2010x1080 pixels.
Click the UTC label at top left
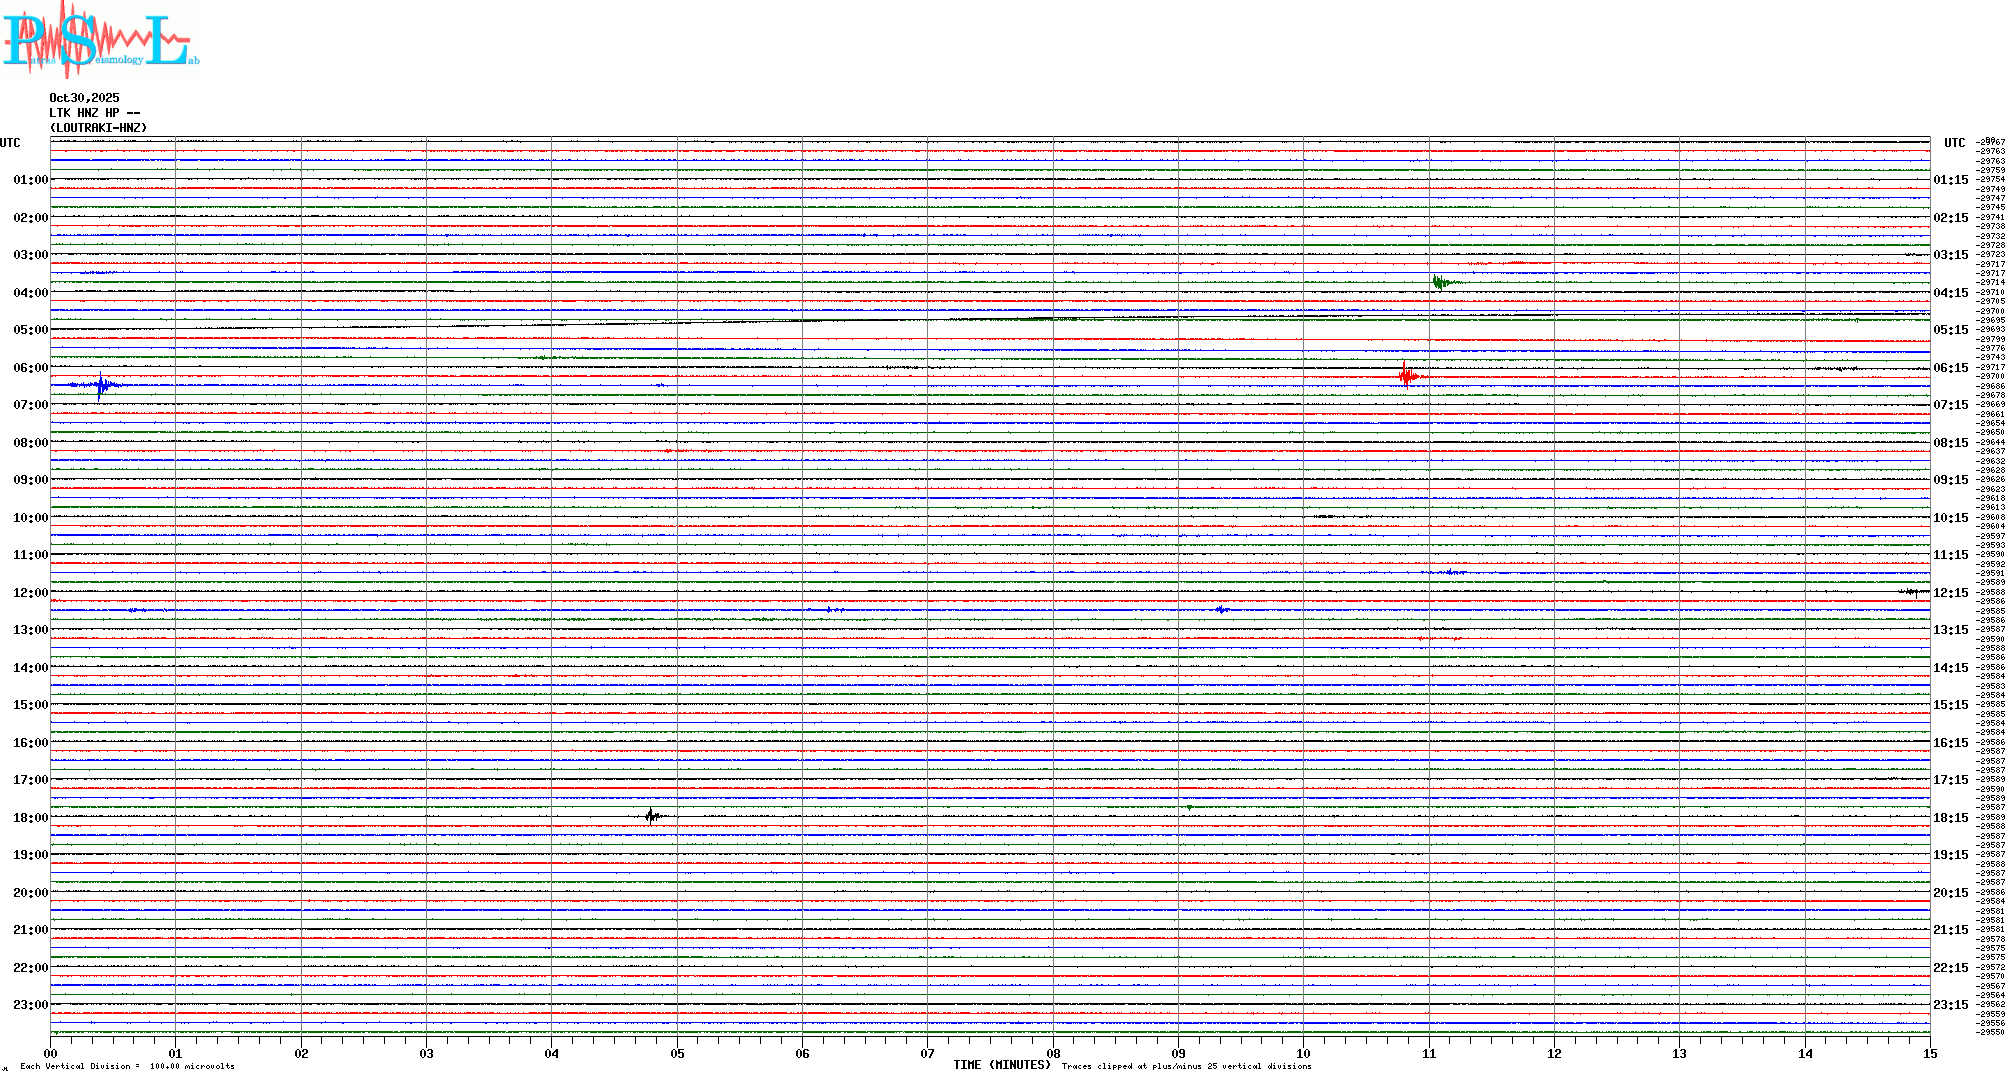click(x=10, y=143)
